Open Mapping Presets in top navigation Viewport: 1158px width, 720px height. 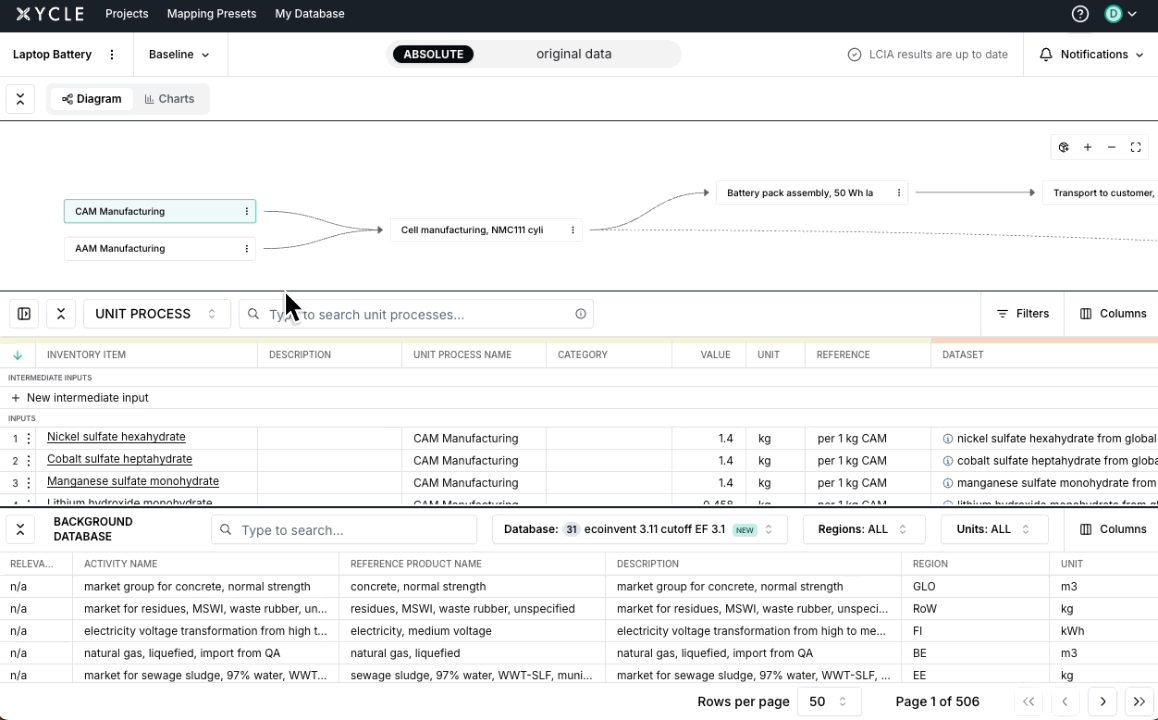pyautogui.click(x=211, y=14)
